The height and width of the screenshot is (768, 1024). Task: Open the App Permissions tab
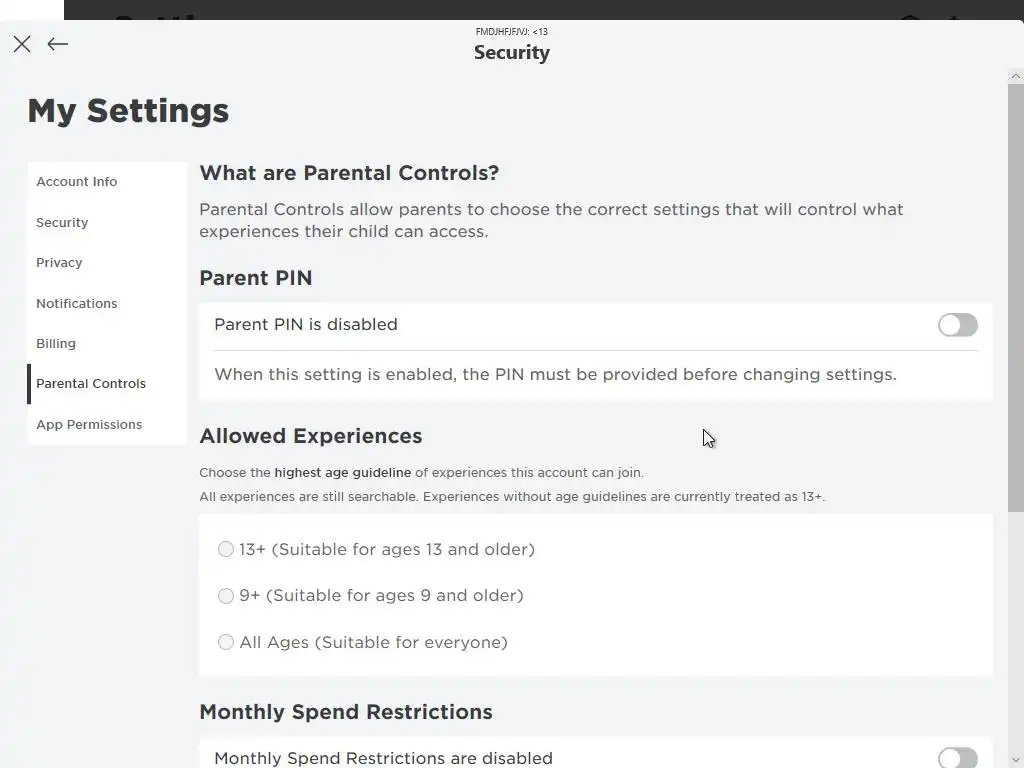(89, 425)
